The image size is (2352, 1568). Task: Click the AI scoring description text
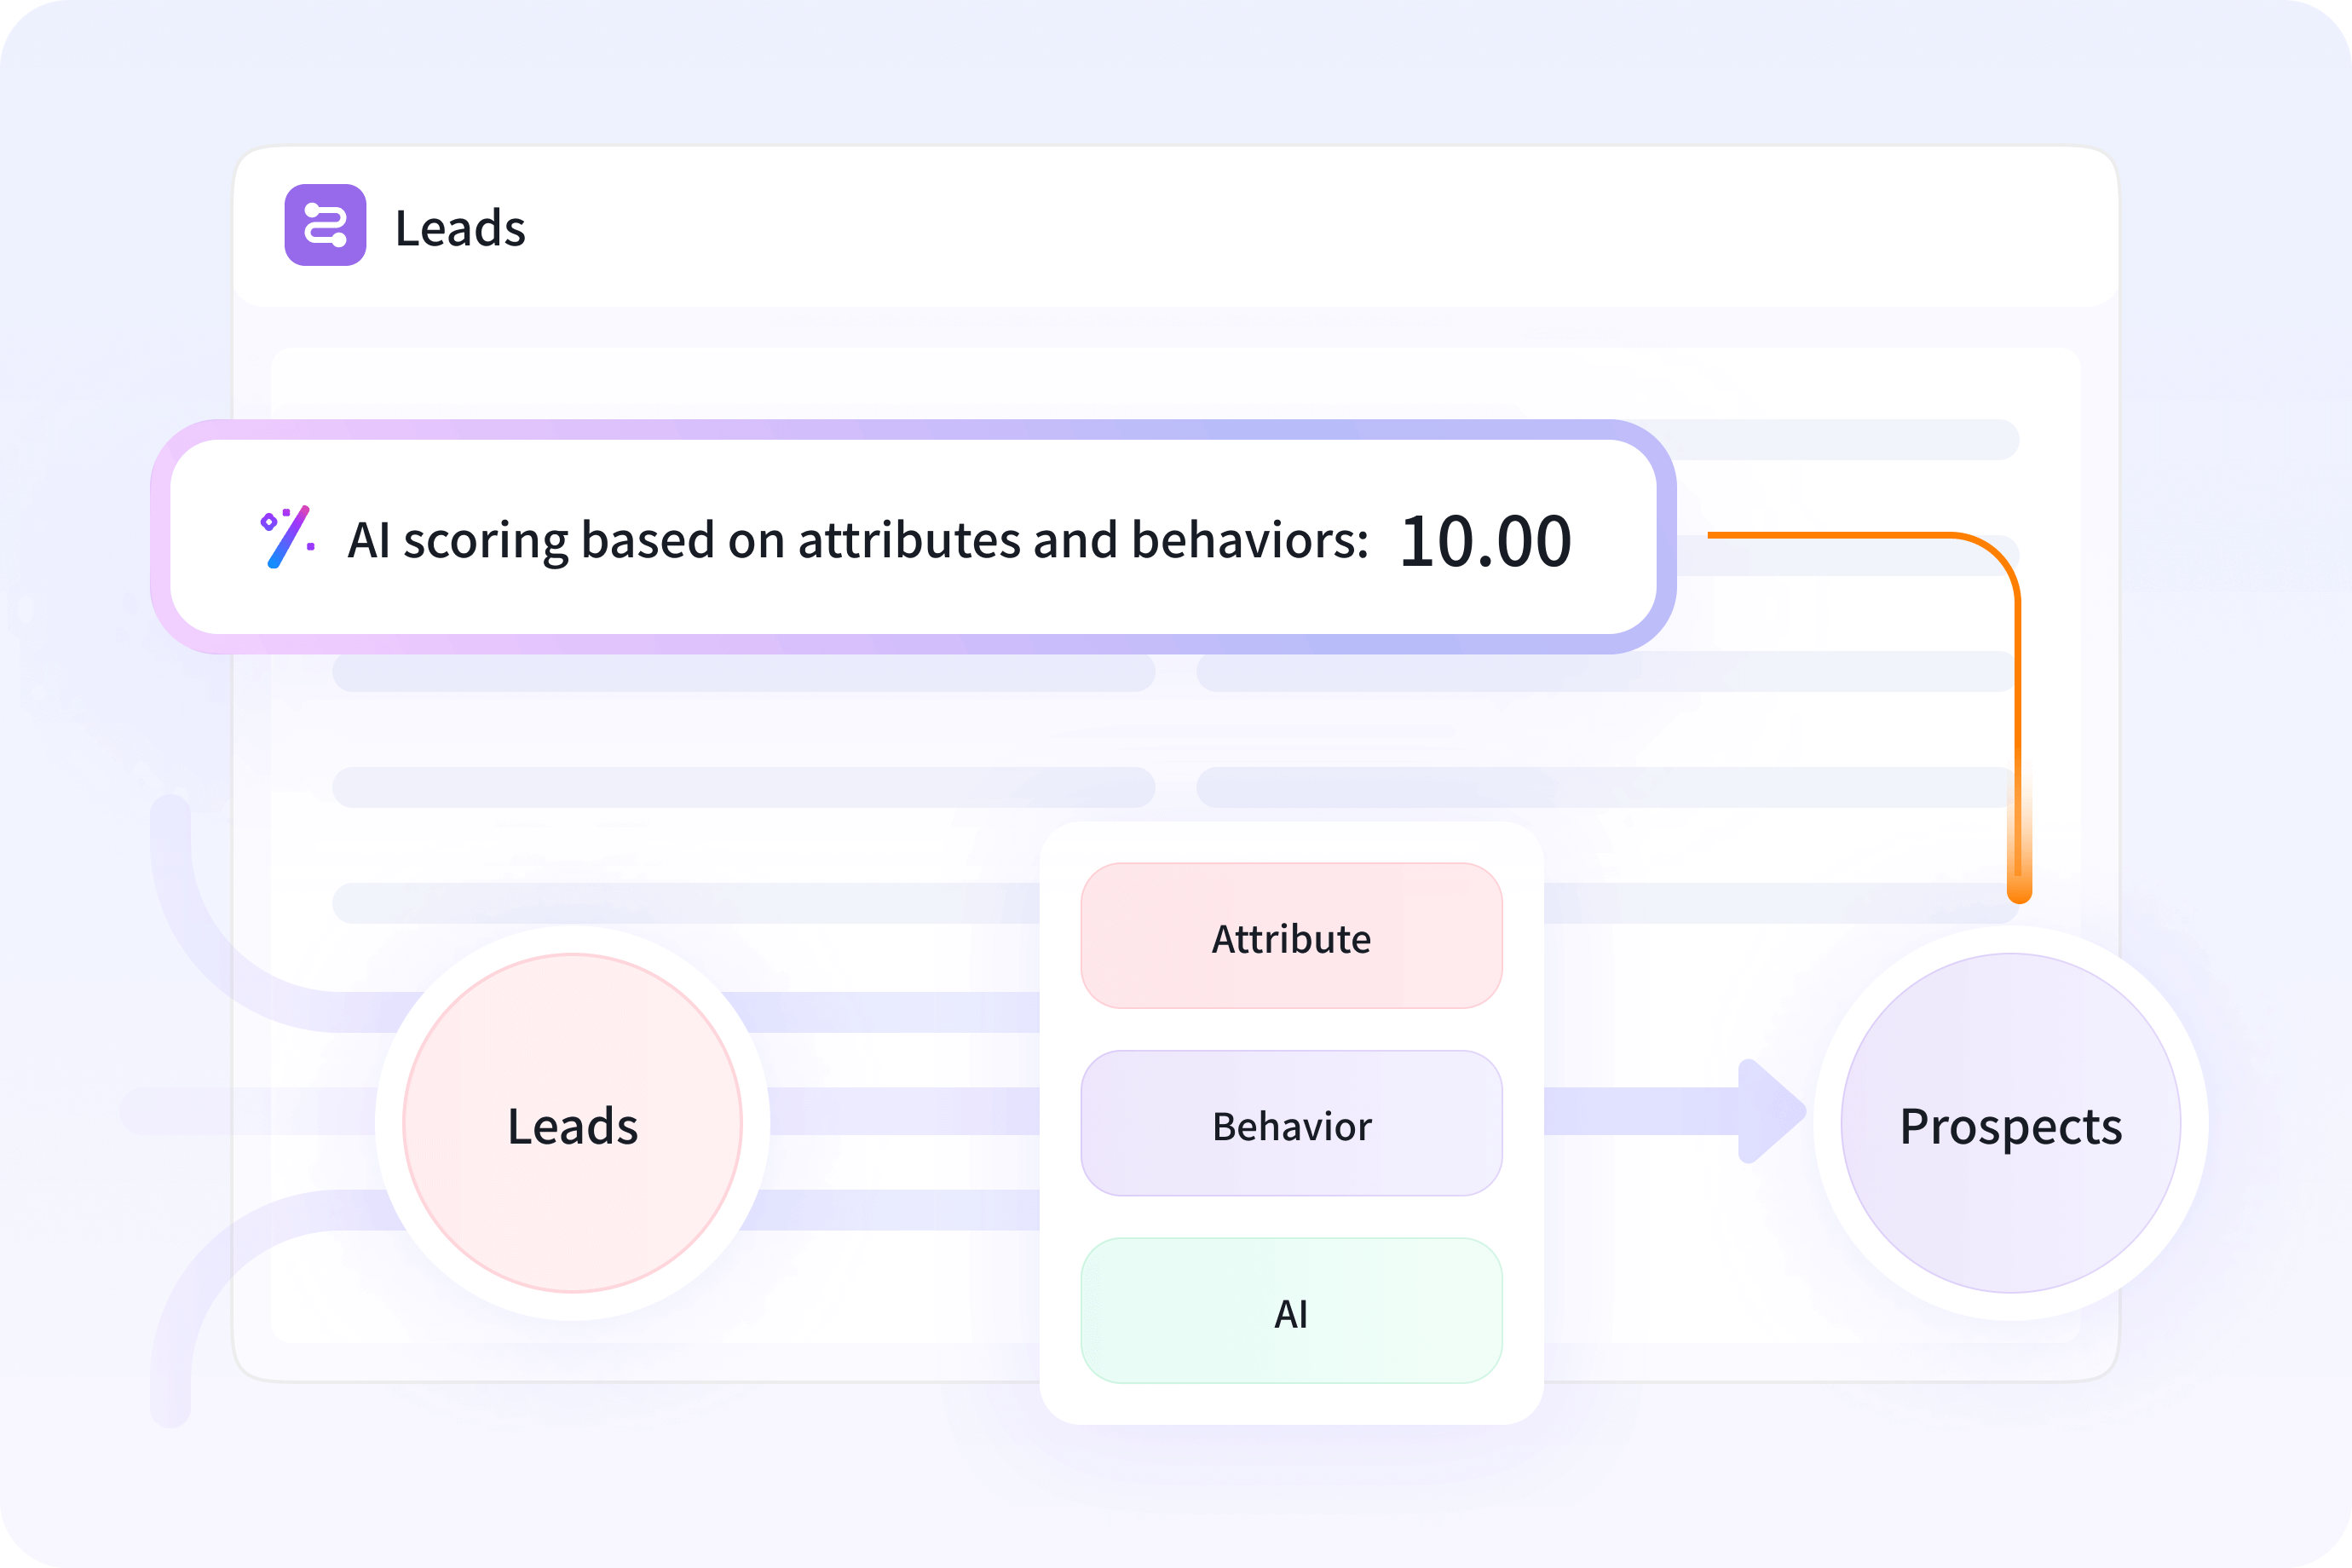(x=857, y=540)
